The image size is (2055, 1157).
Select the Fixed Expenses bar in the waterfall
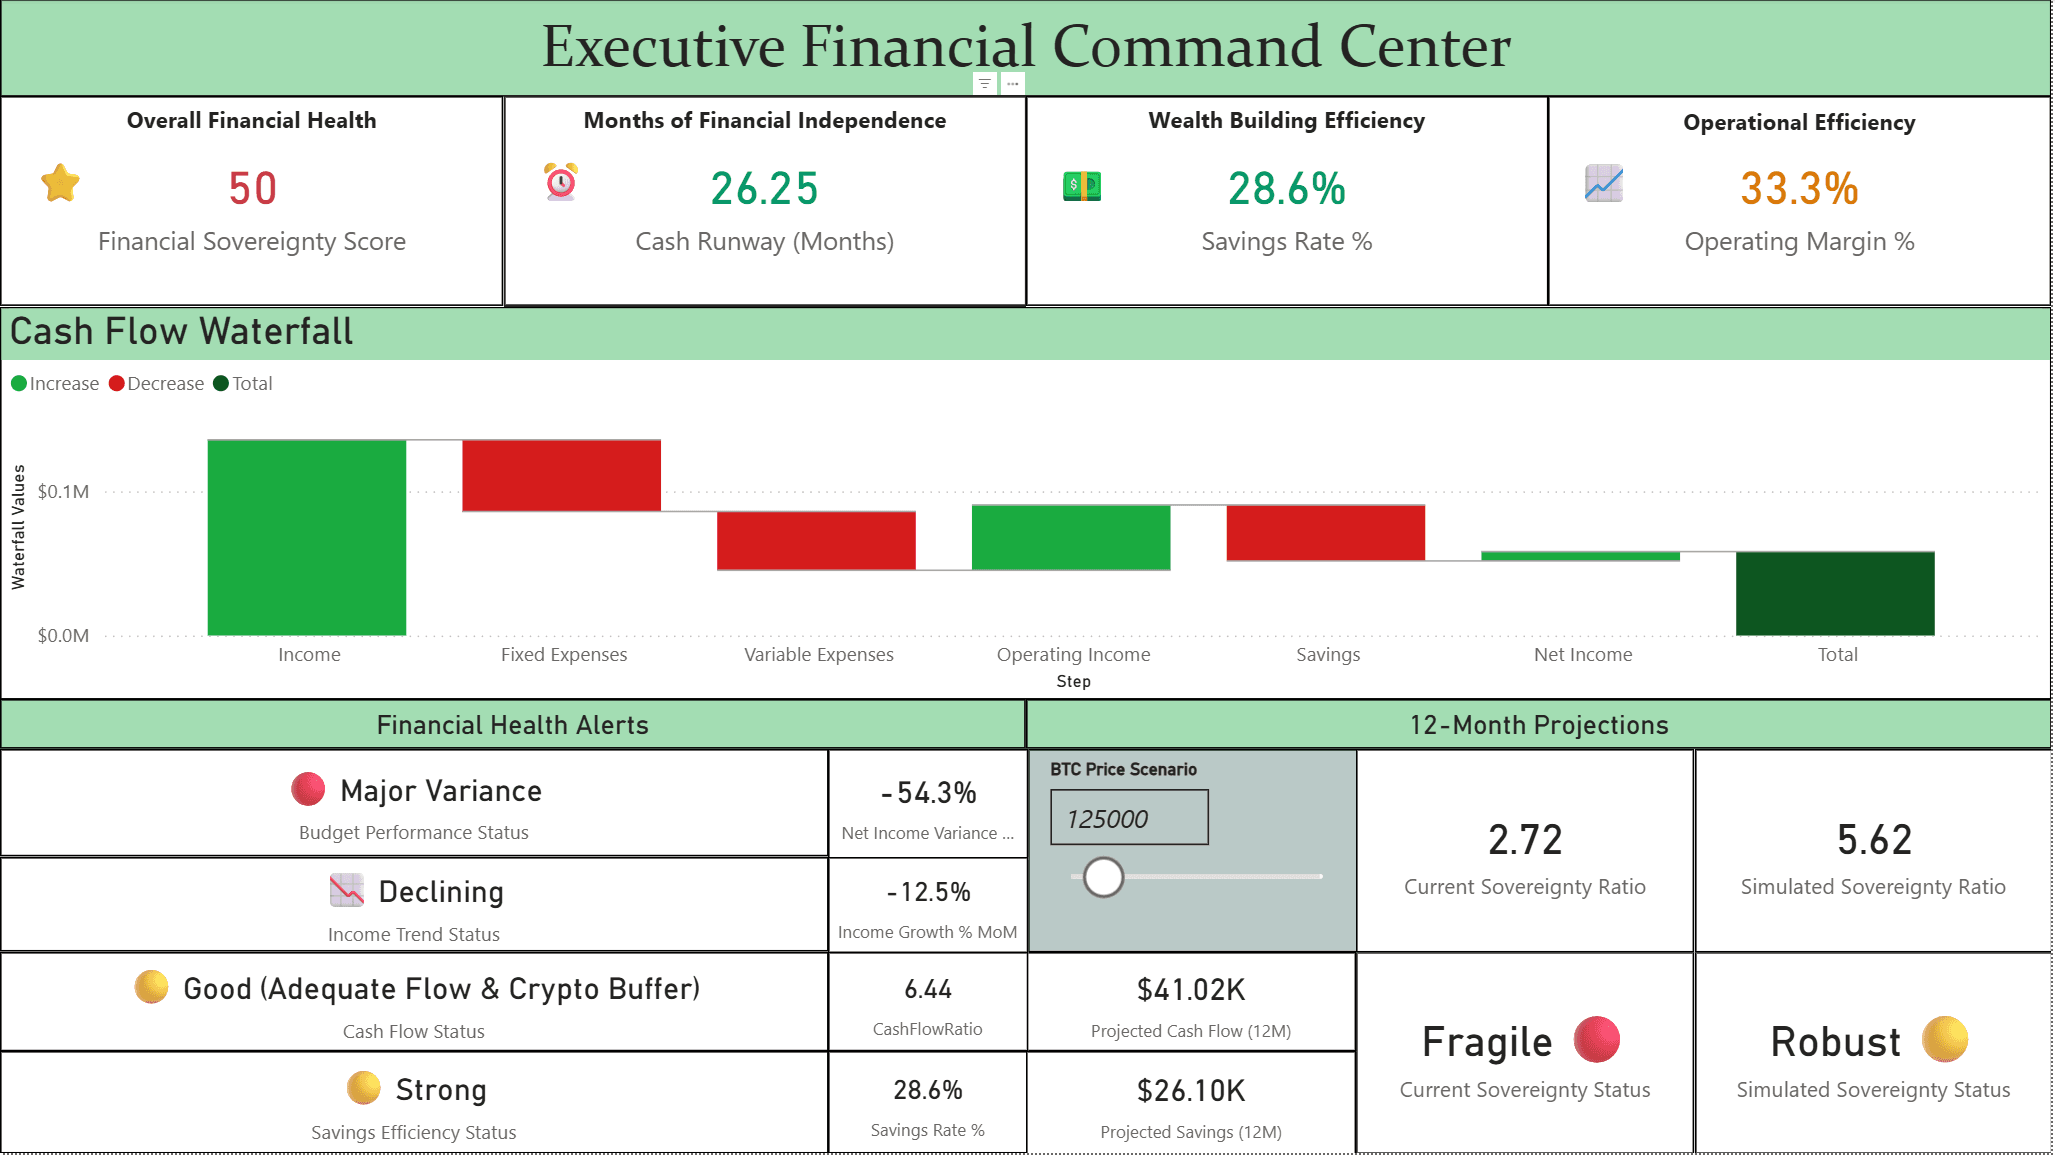(560, 472)
